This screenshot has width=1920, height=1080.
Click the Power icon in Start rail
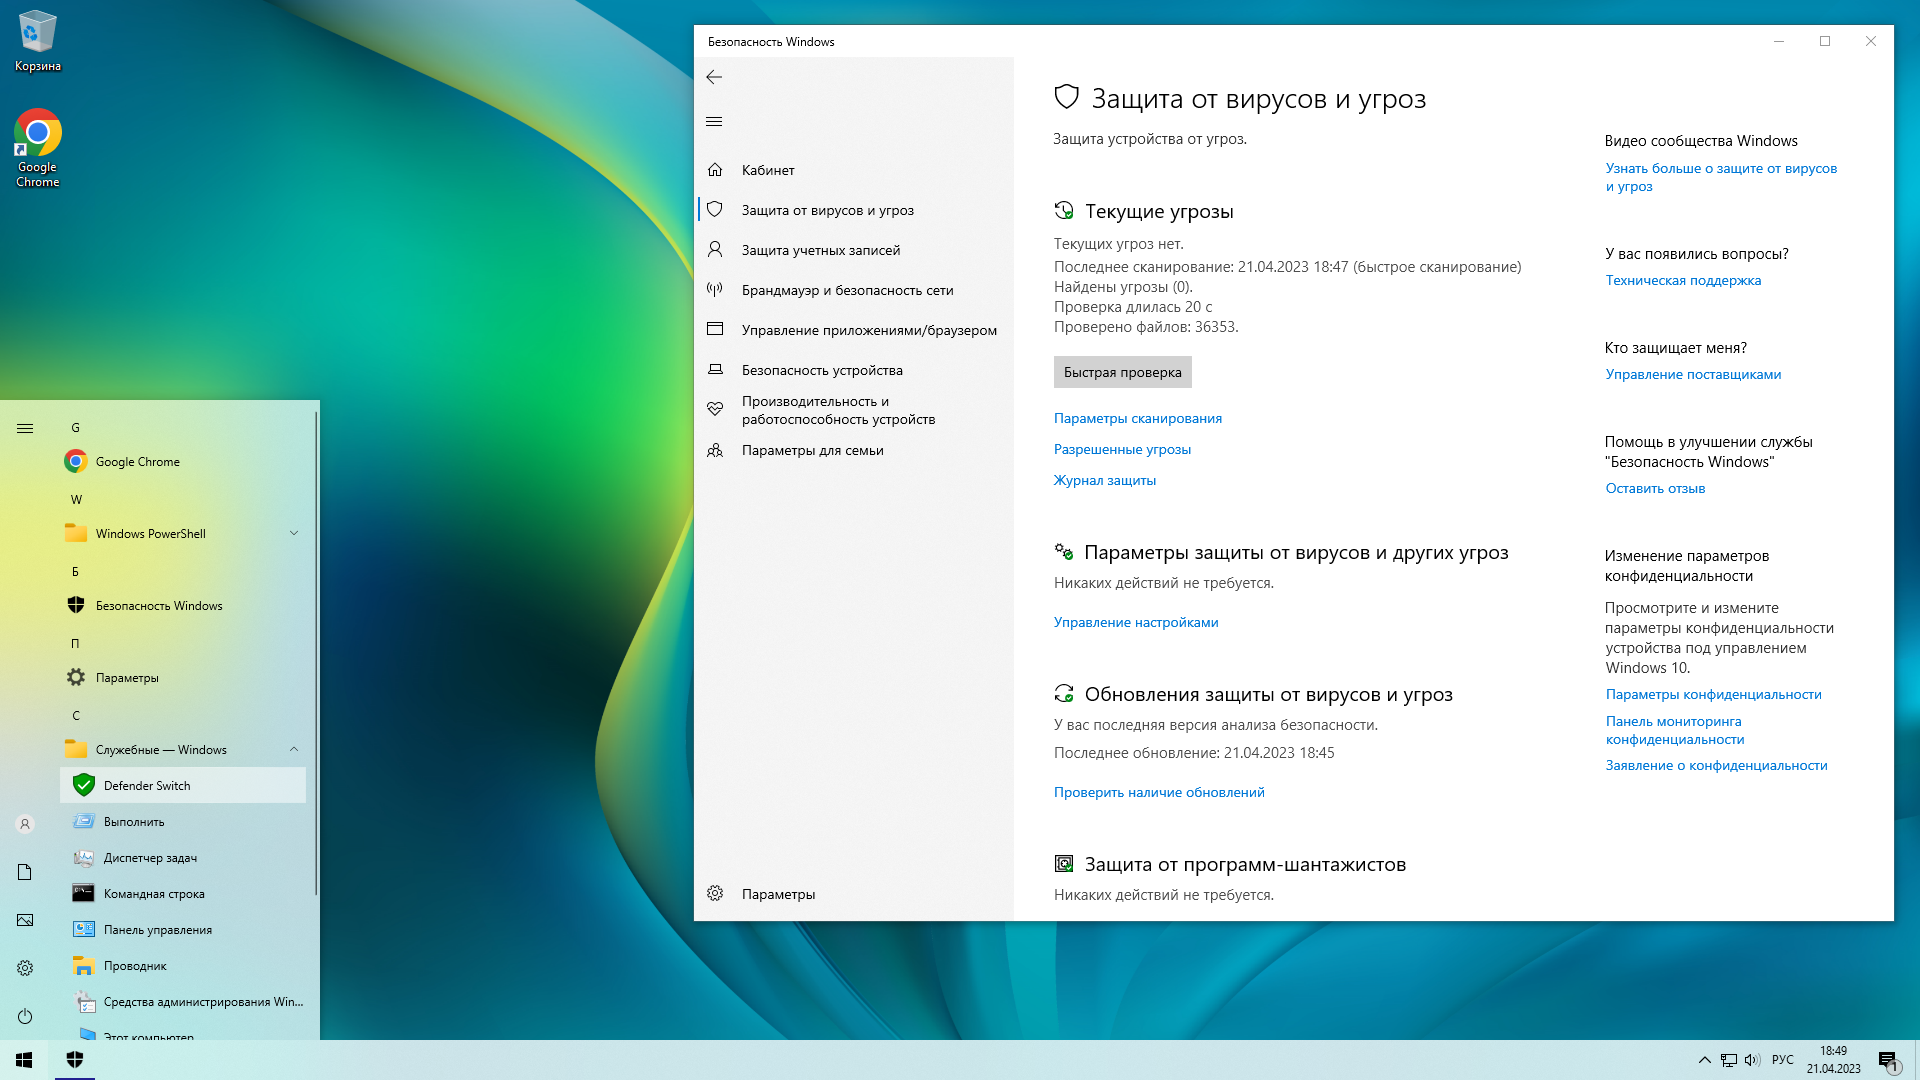click(25, 1016)
